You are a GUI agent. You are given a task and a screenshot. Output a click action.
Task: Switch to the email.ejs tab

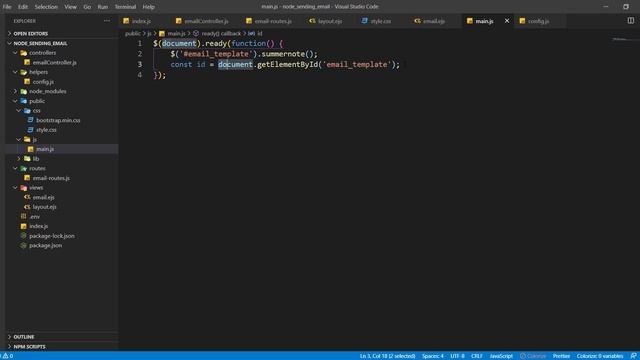pyautogui.click(x=433, y=21)
